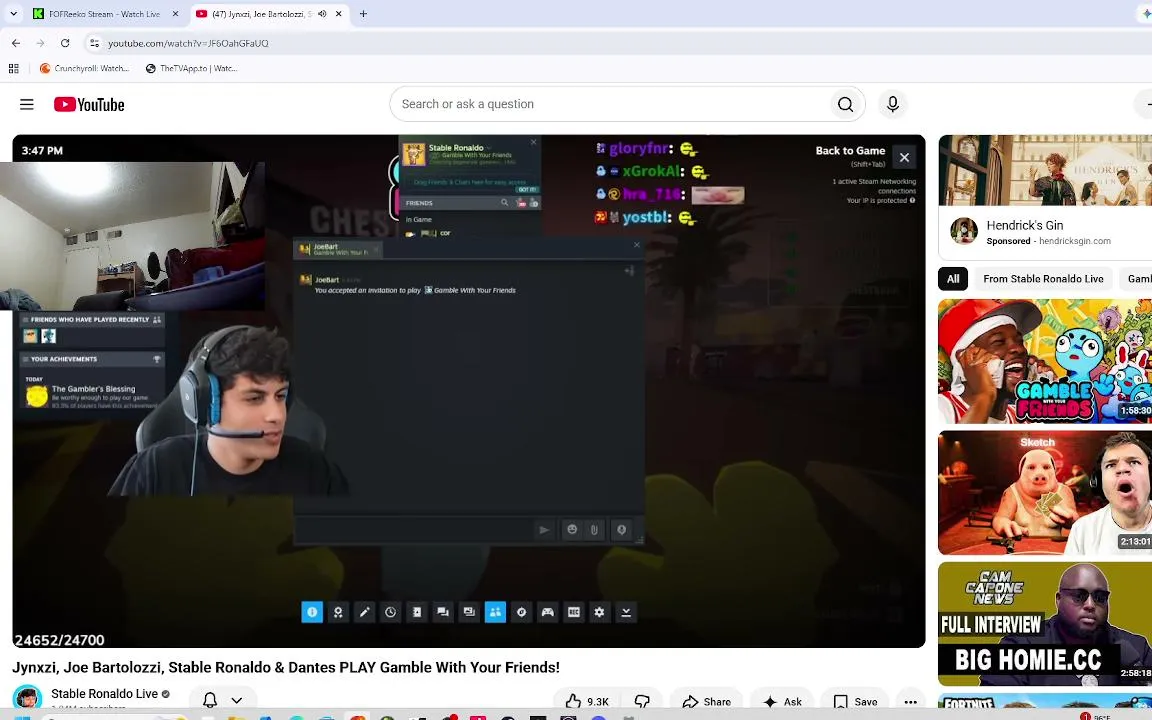Open the Sketch pig video thumbnail

(x=1045, y=492)
